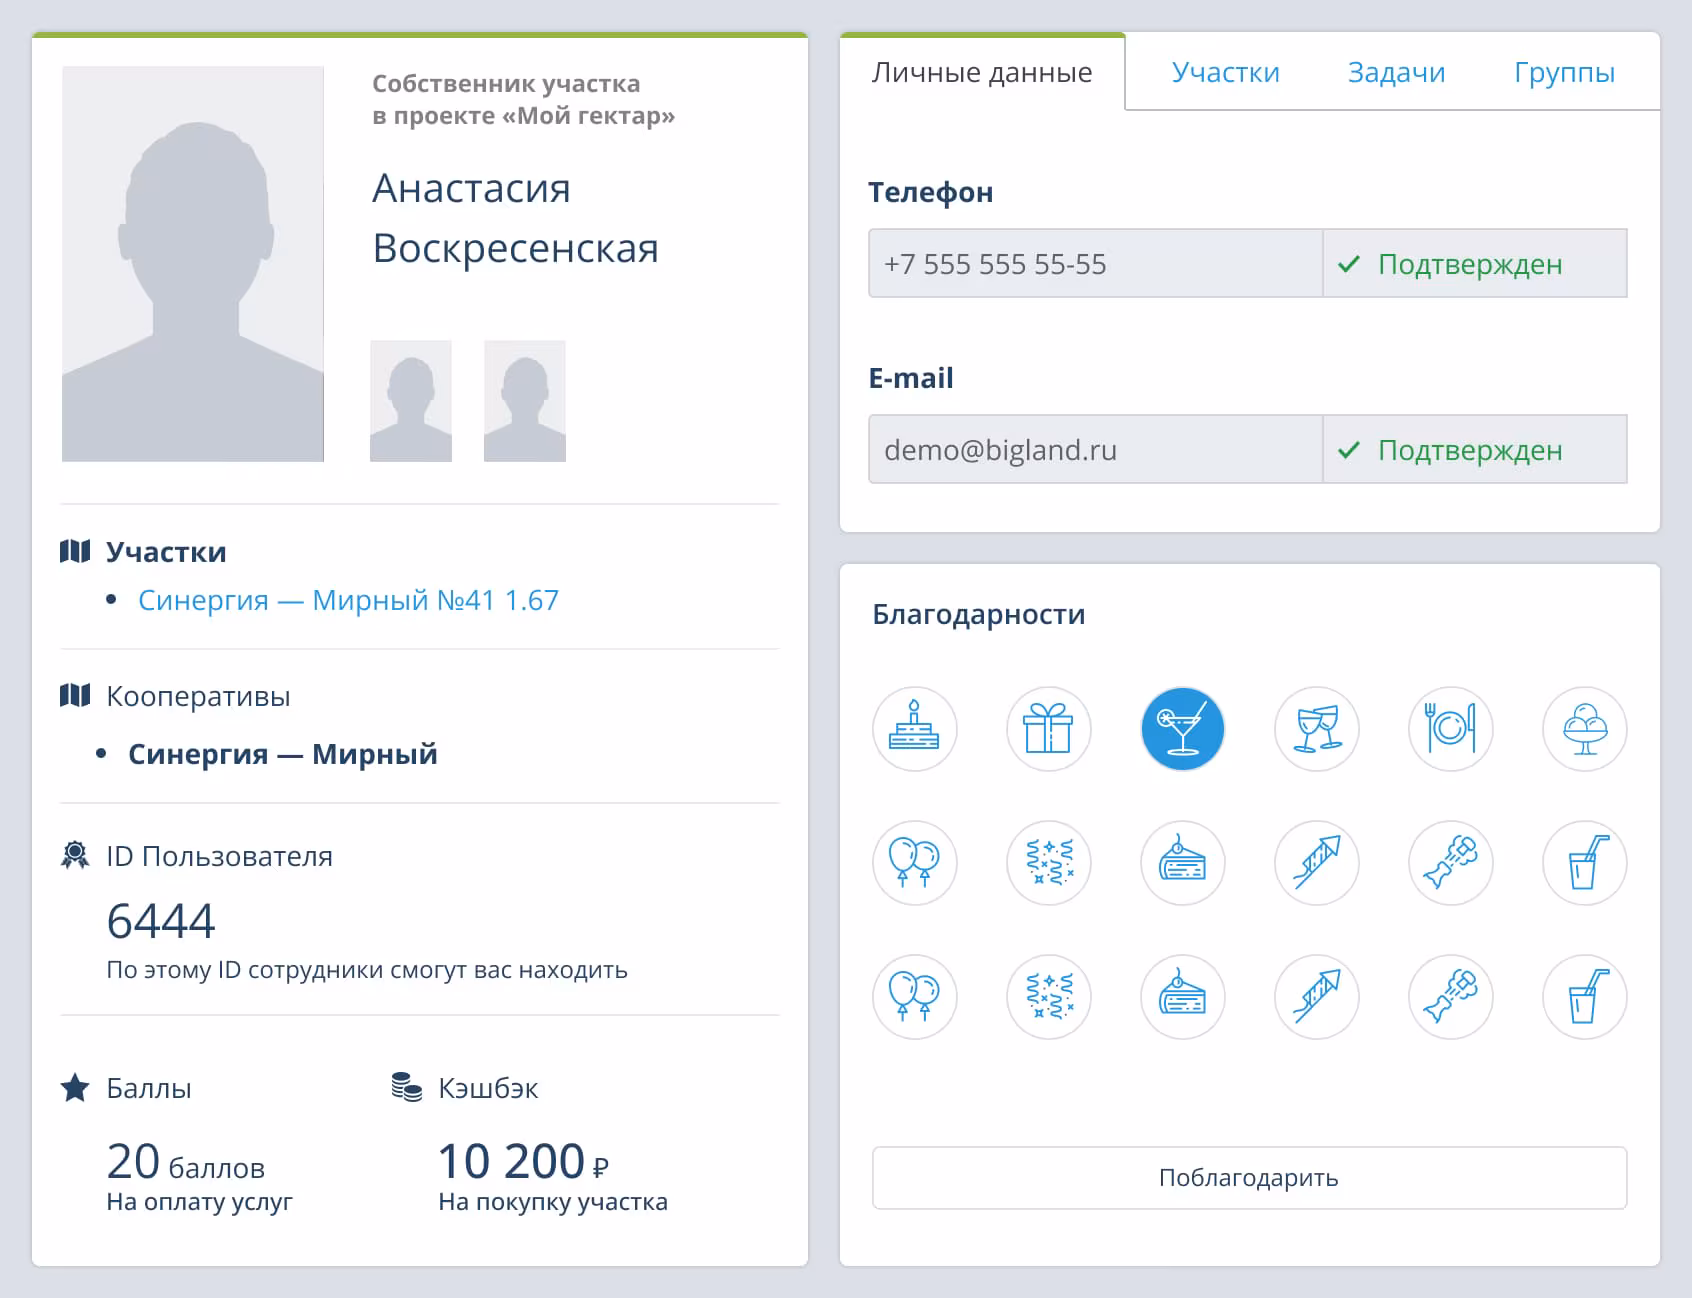
Task: Switch to the Задачи tab
Action: [1396, 72]
